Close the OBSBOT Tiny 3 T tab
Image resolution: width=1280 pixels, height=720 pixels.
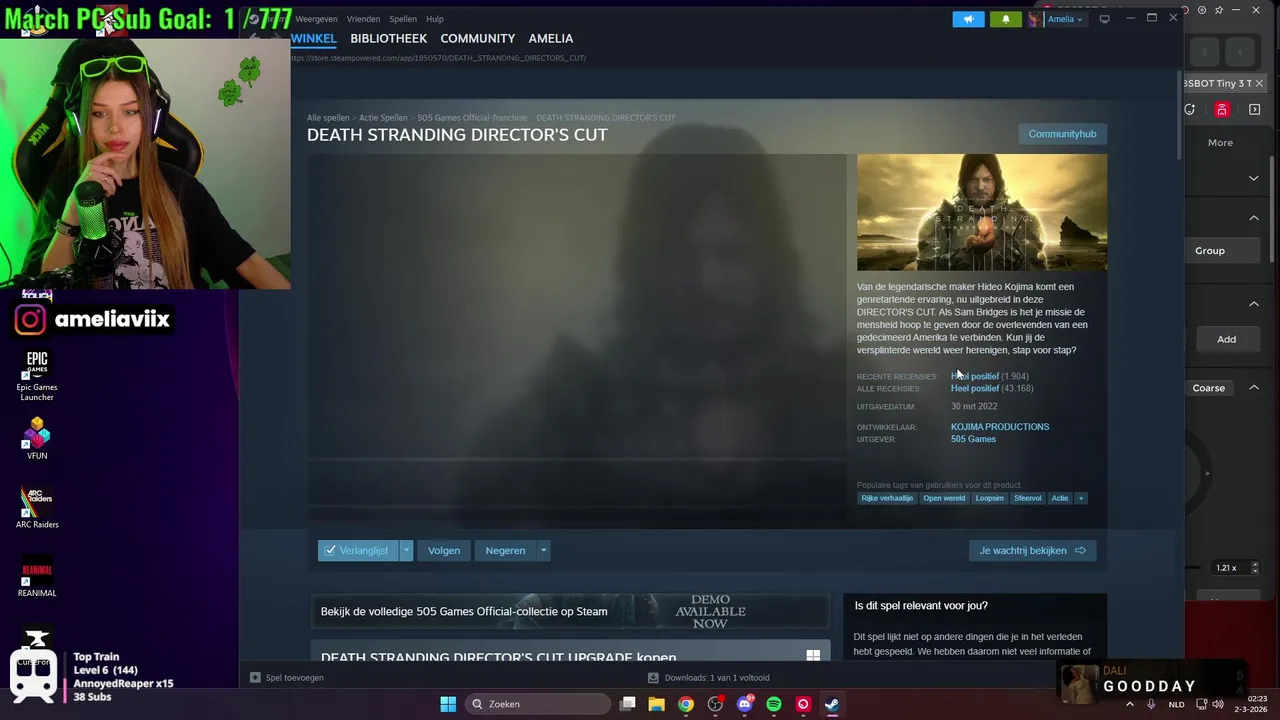tap(1259, 83)
